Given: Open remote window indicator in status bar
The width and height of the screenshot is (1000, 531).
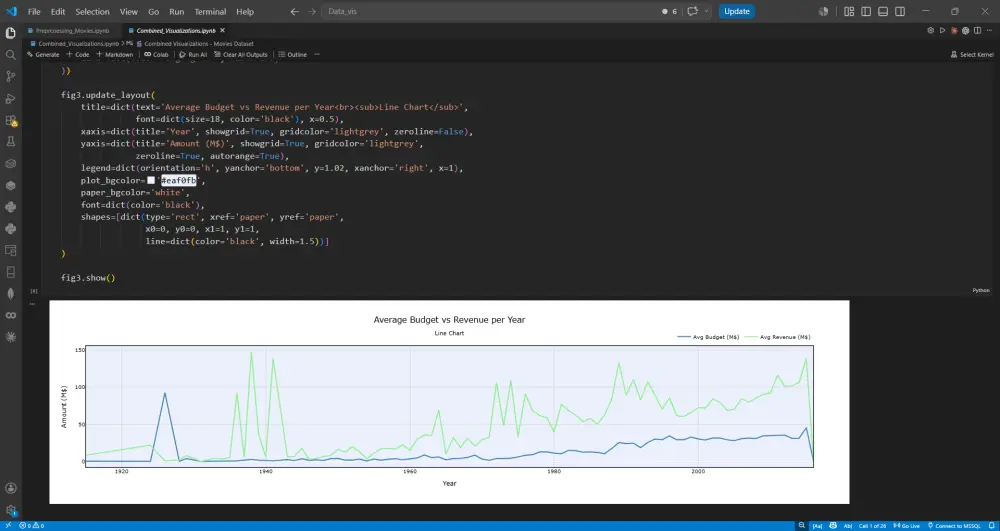Looking at the screenshot, I should [8, 526].
